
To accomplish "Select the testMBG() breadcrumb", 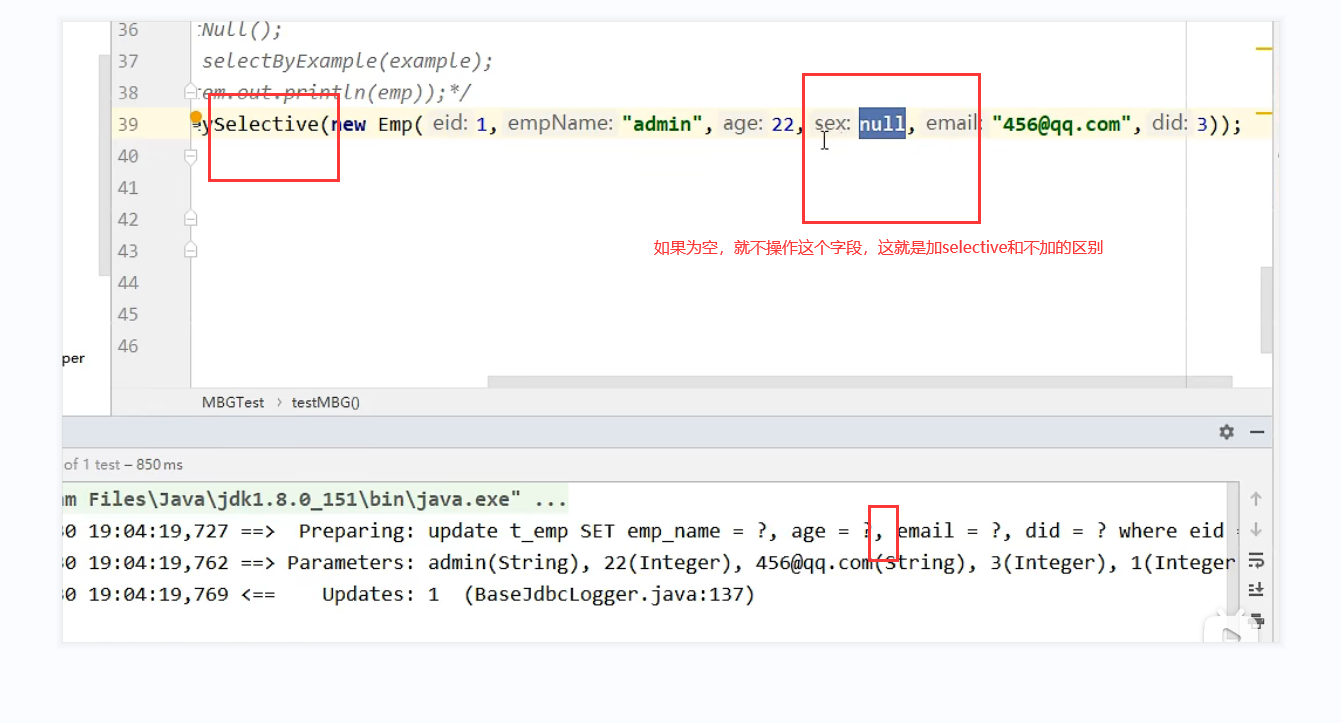I will pos(325,402).
